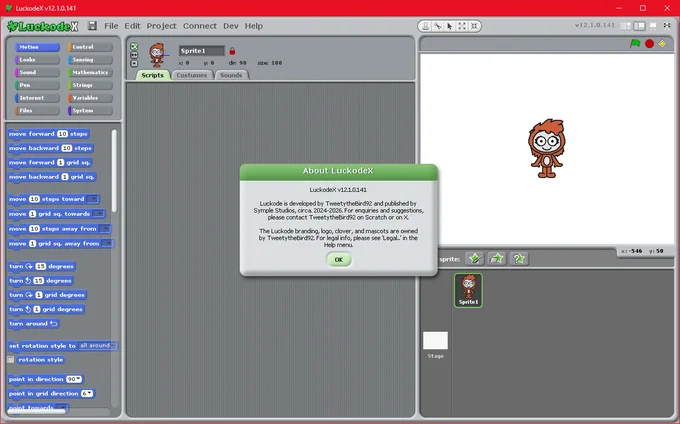This screenshot has height=424, width=680.
Task: Select the Sensing block category
Action: point(90,59)
